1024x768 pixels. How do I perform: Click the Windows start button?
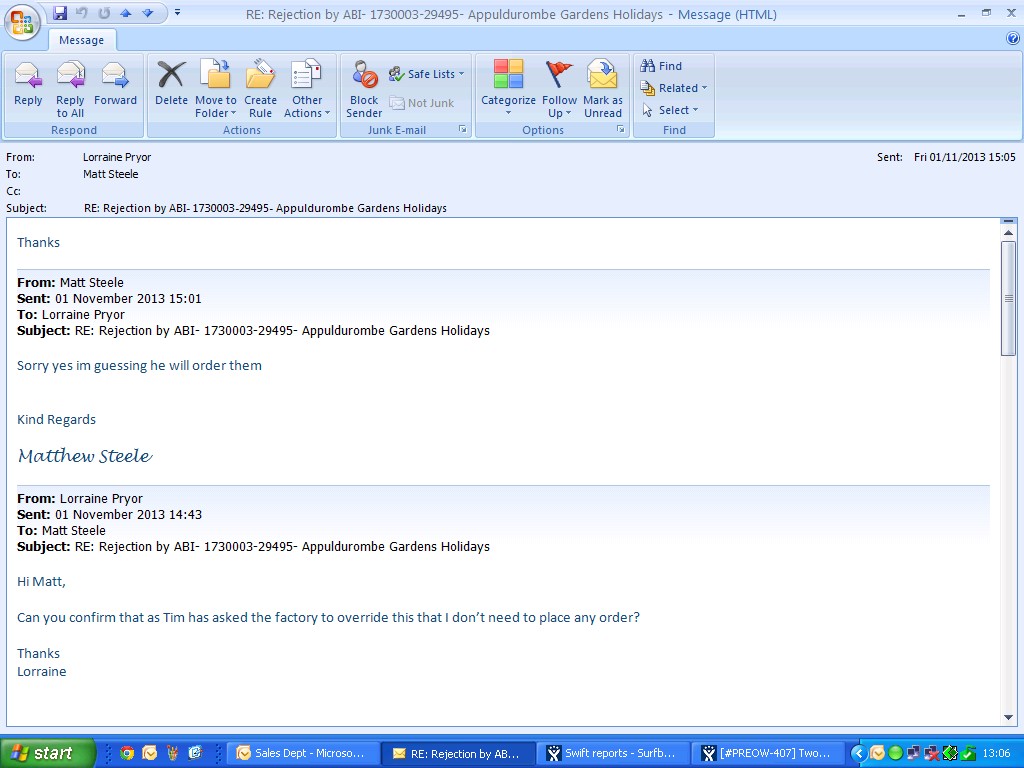tap(46, 753)
